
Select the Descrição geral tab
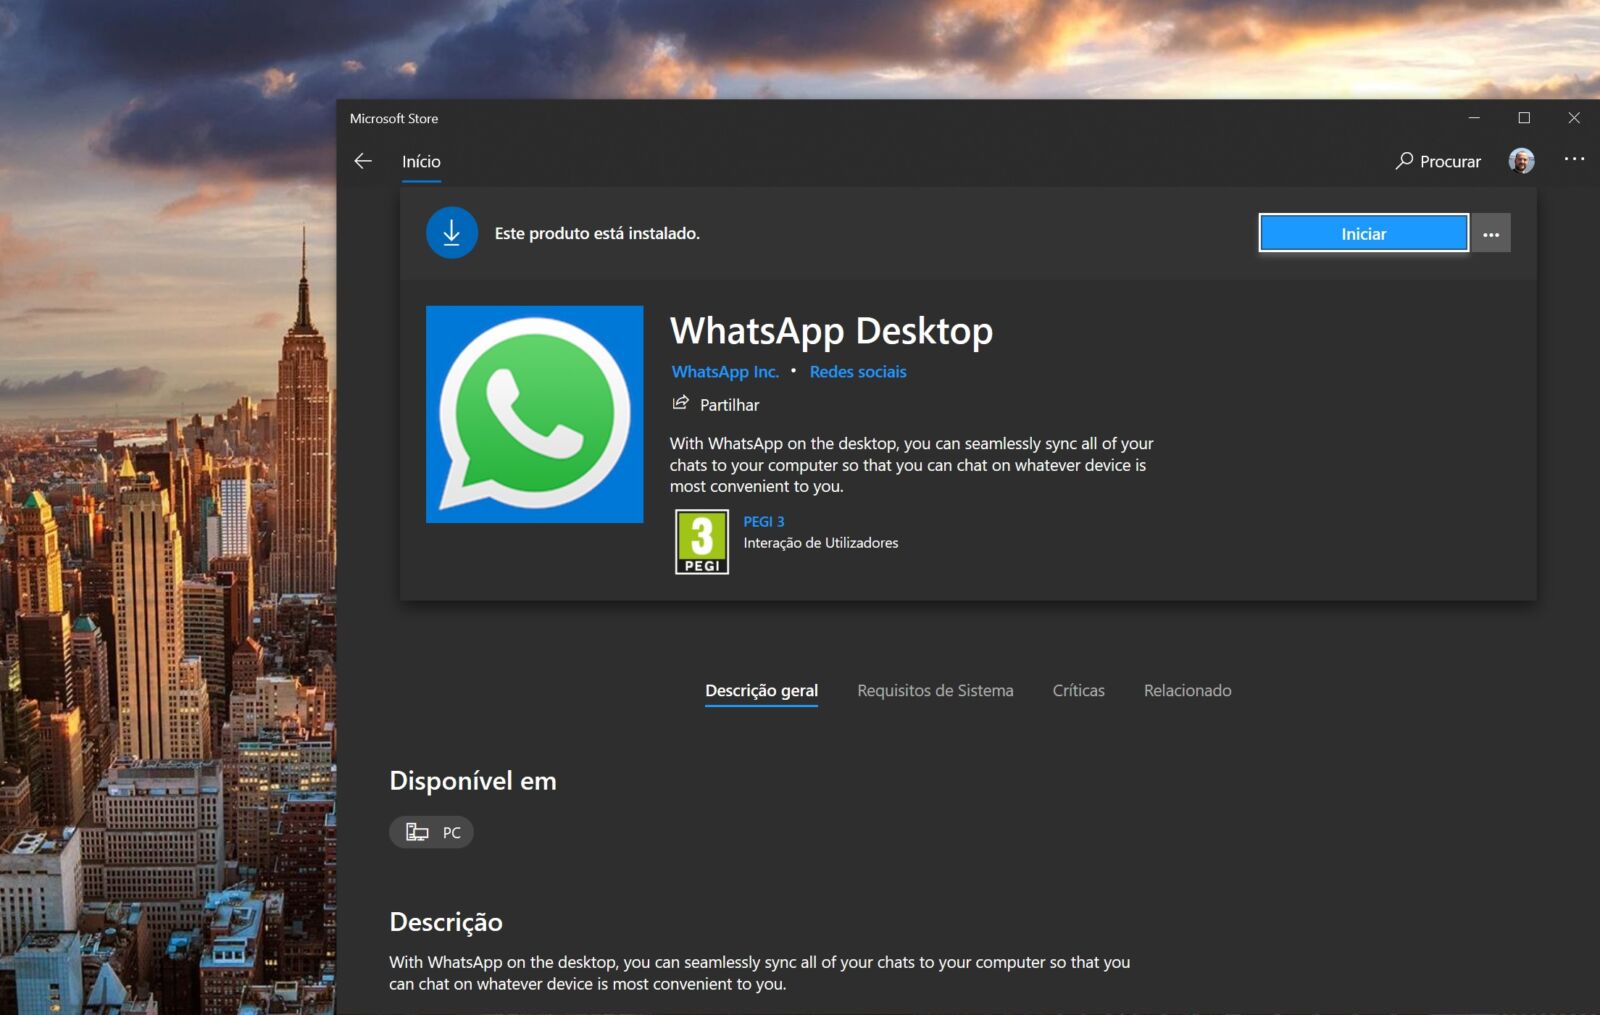[761, 690]
